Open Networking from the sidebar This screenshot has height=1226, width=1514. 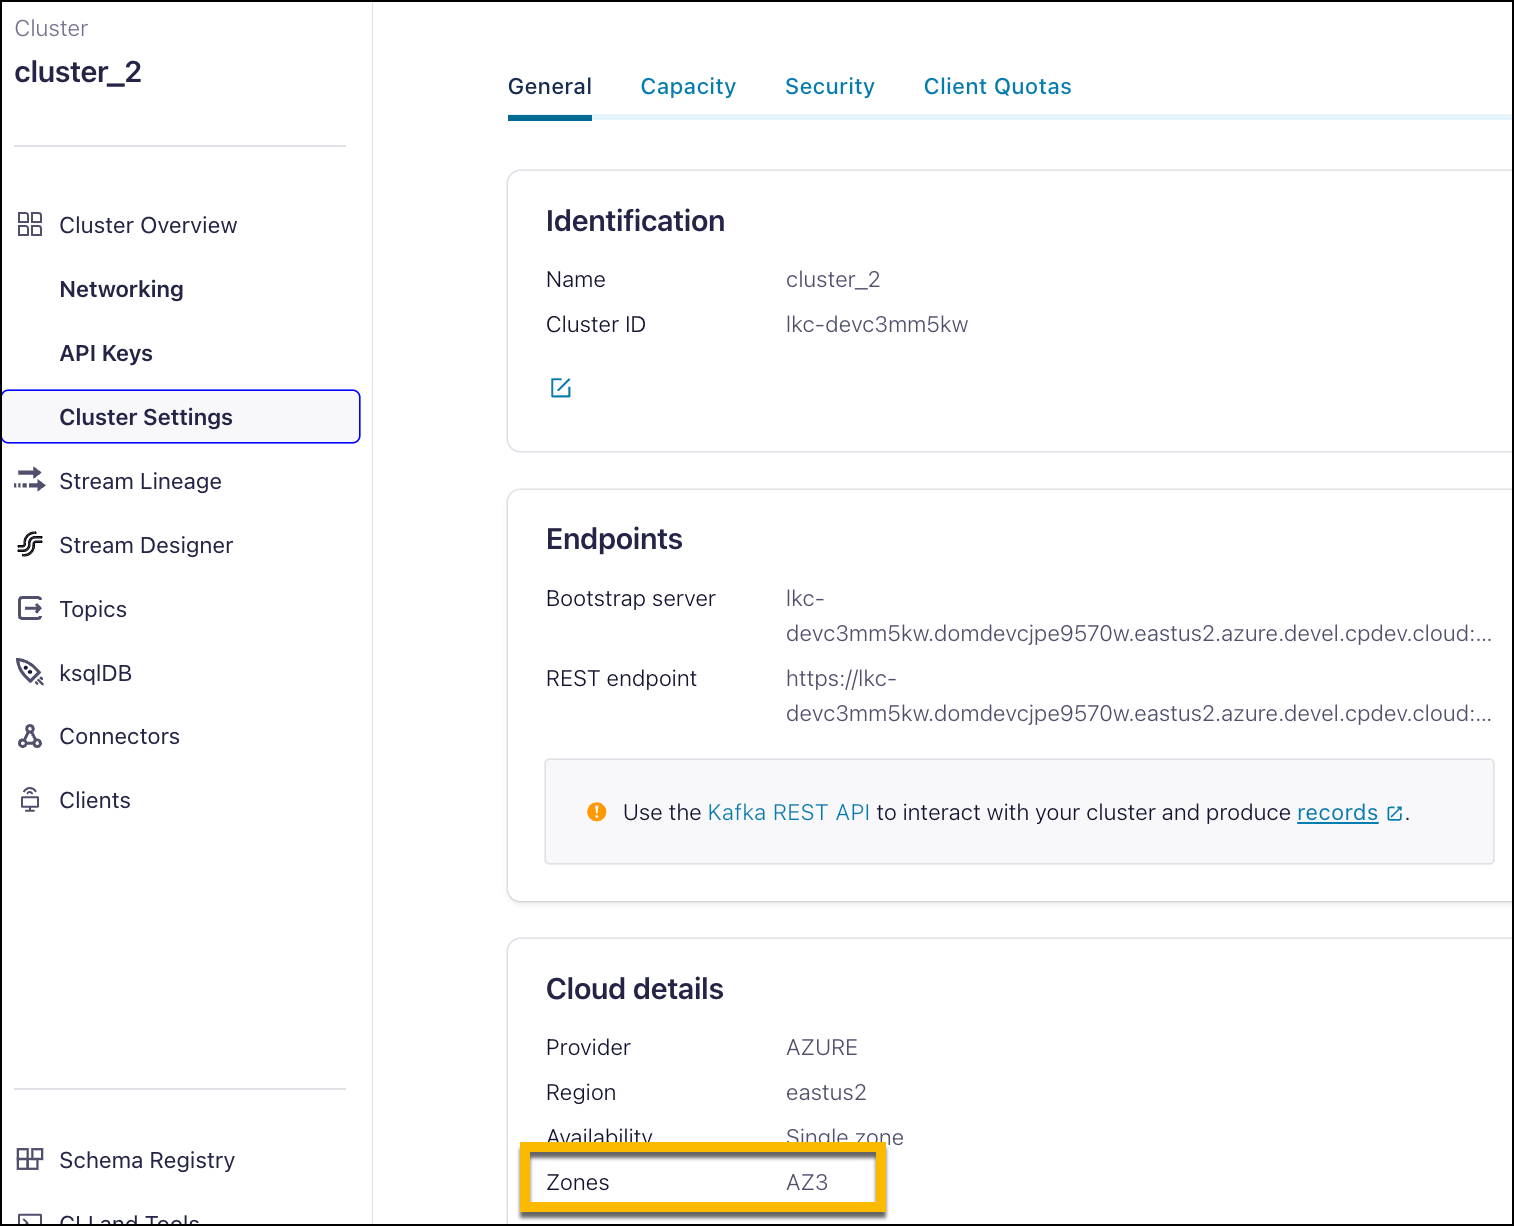121,289
